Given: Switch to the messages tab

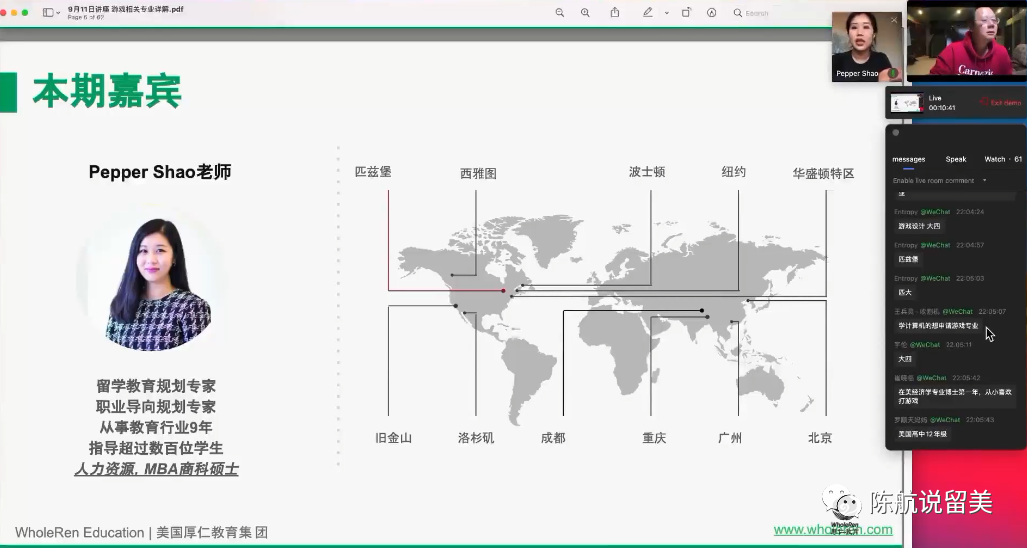Looking at the screenshot, I should pos(908,159).
